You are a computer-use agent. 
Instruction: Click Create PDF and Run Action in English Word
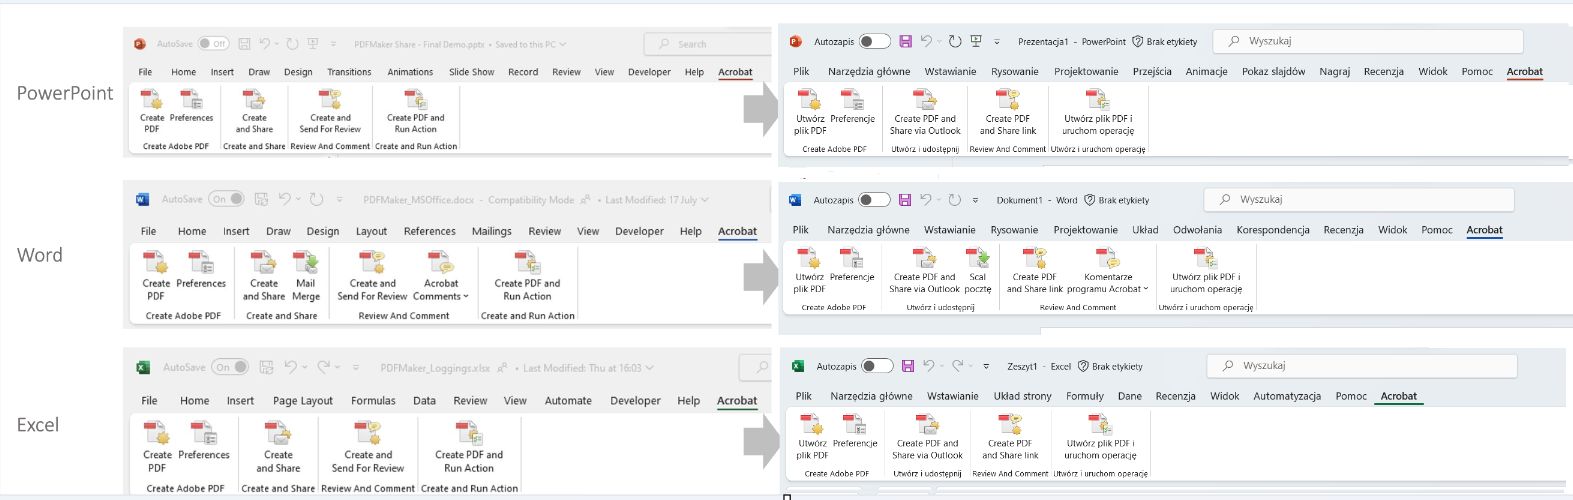point(527,276)
